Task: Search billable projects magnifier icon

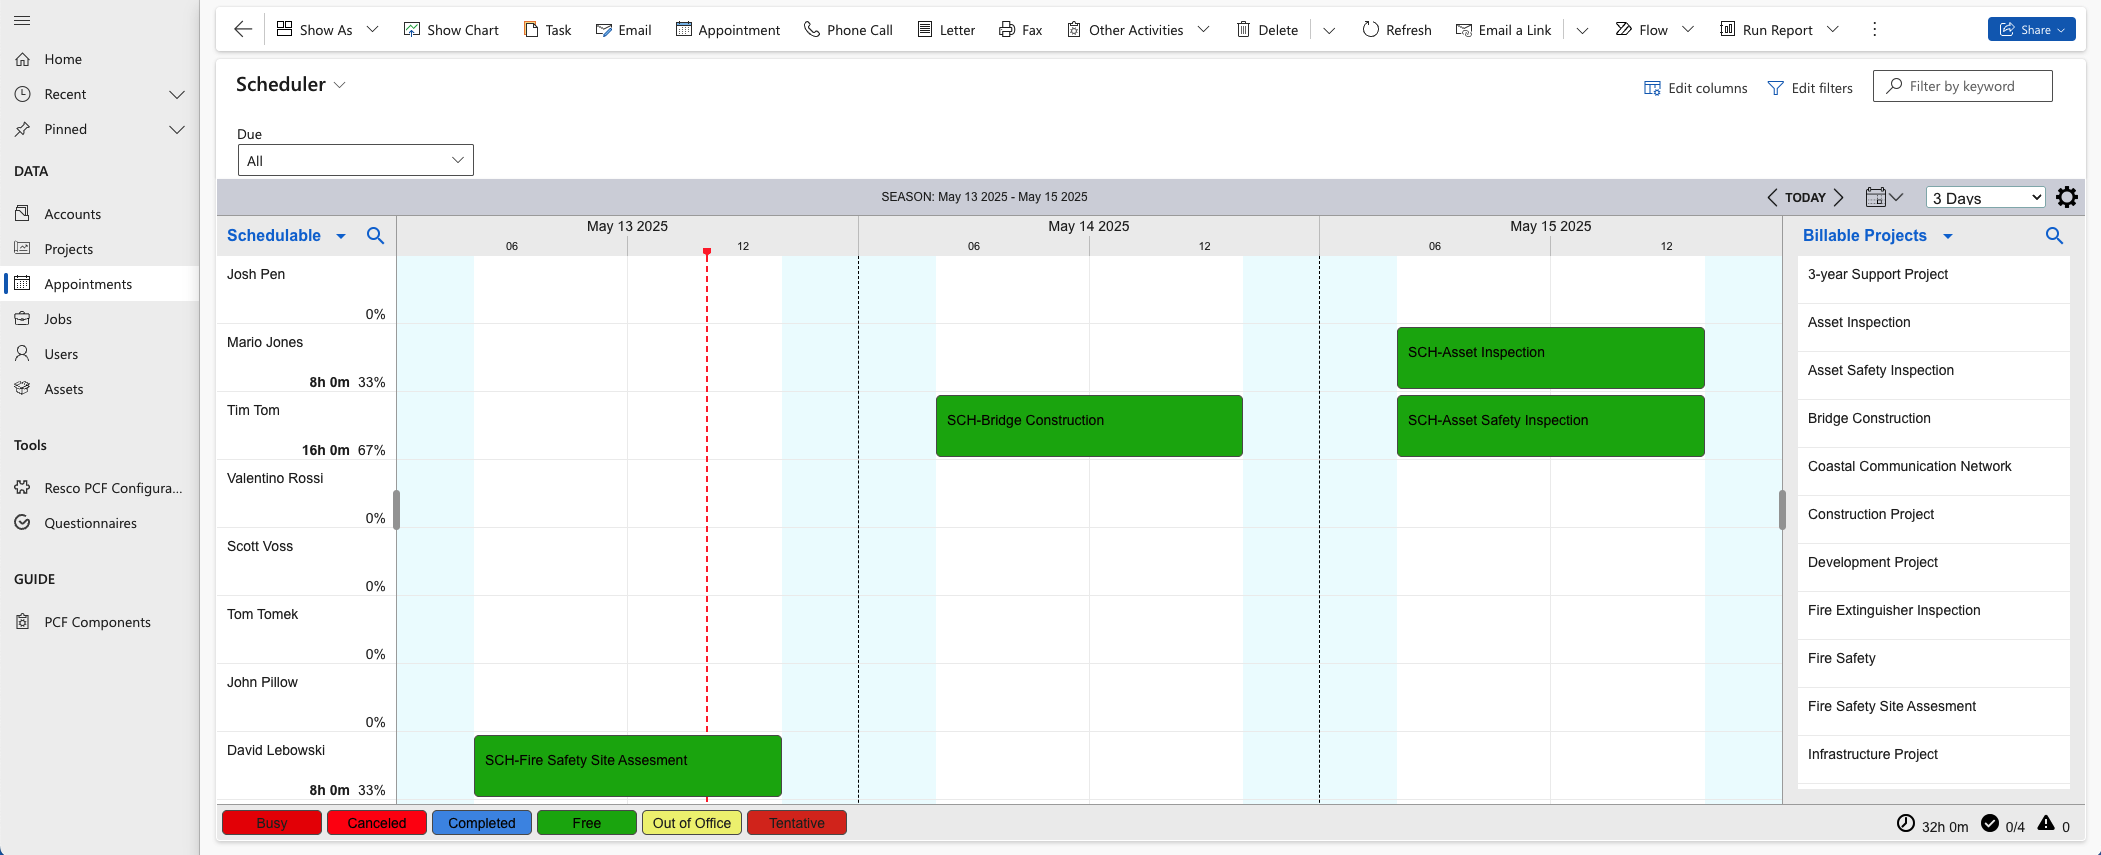Action: [x=2054, y=235]
